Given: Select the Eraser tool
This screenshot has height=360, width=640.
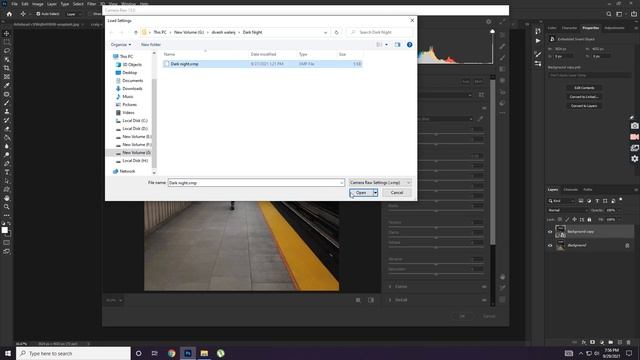Looking at the screenshot, I should [7, 129].
